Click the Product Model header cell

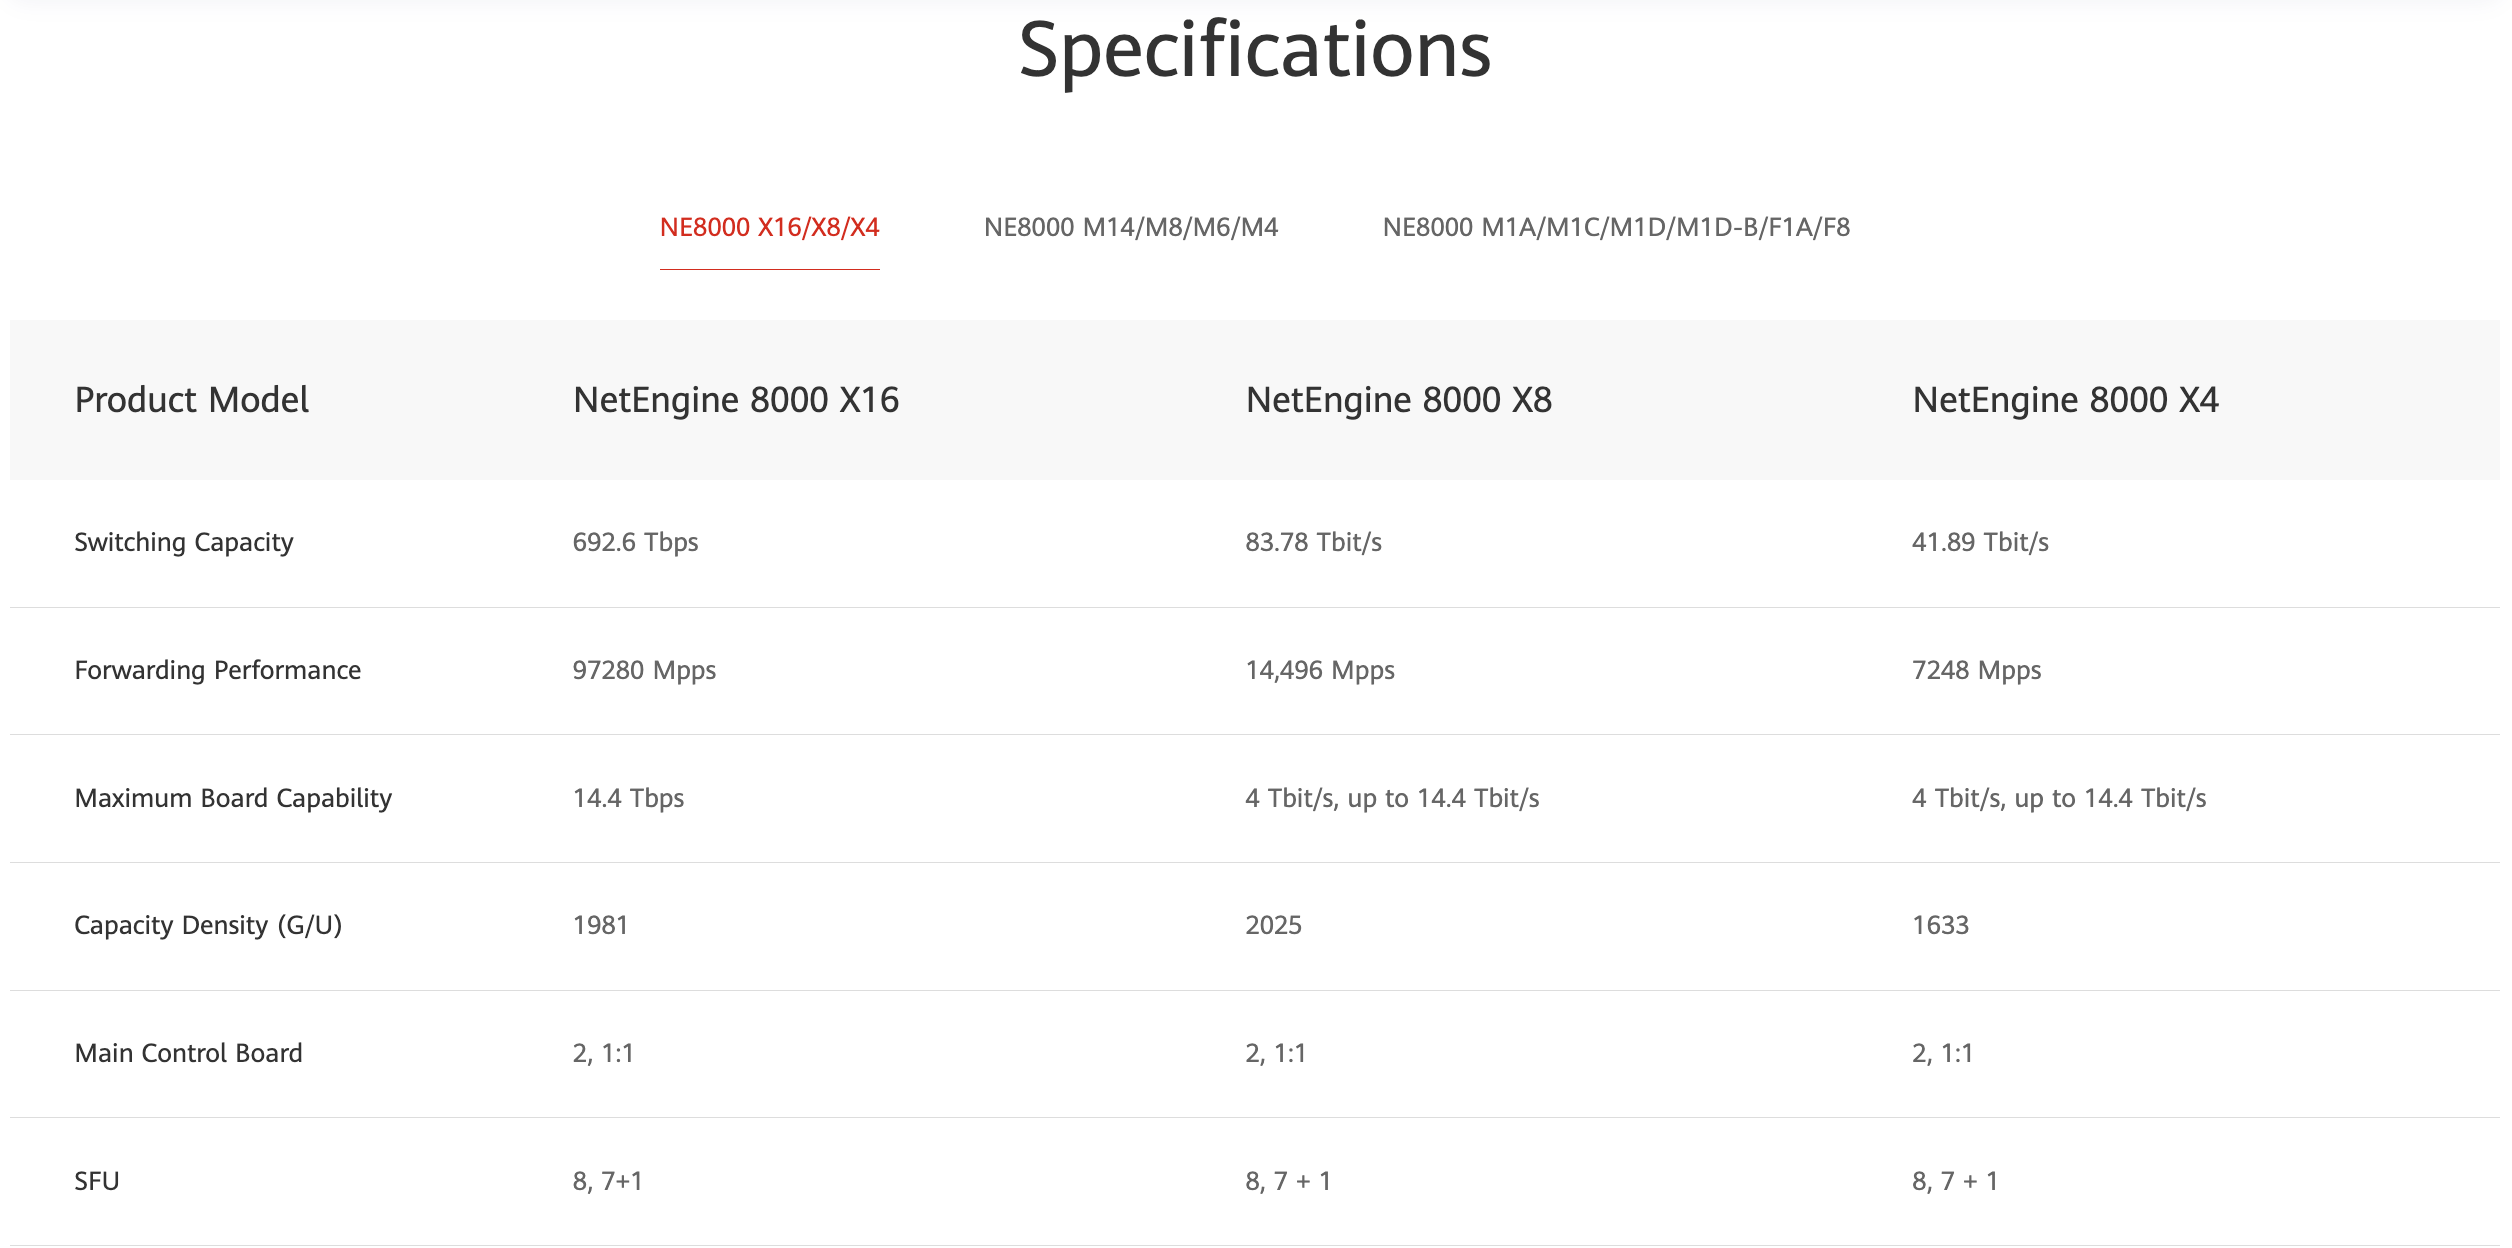(x=191, y=400)
